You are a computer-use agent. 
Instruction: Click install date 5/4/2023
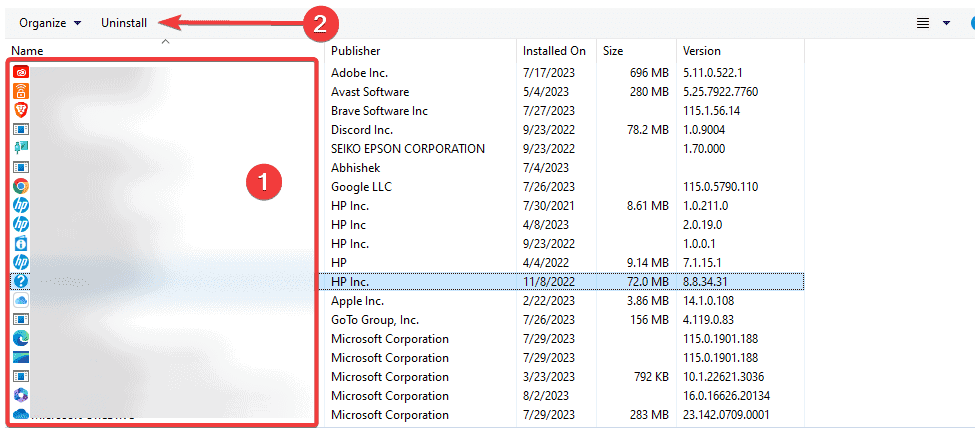545,91
